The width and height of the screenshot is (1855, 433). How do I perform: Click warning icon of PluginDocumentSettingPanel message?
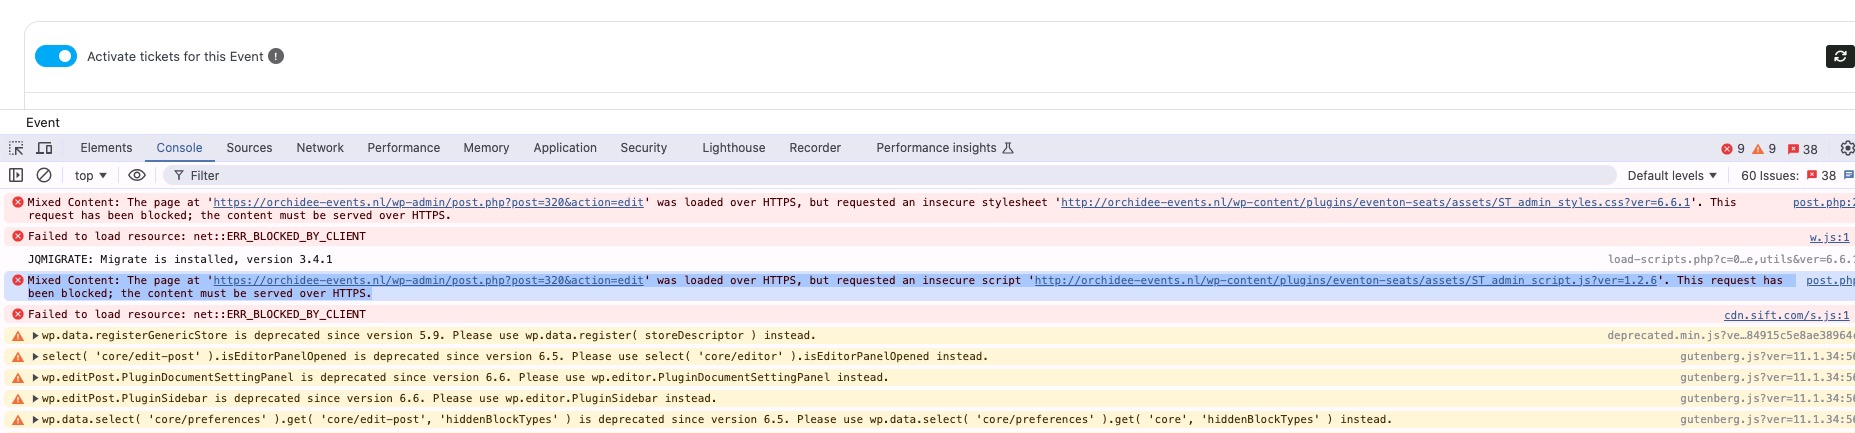pyautogui.click(x=17, y=378)
